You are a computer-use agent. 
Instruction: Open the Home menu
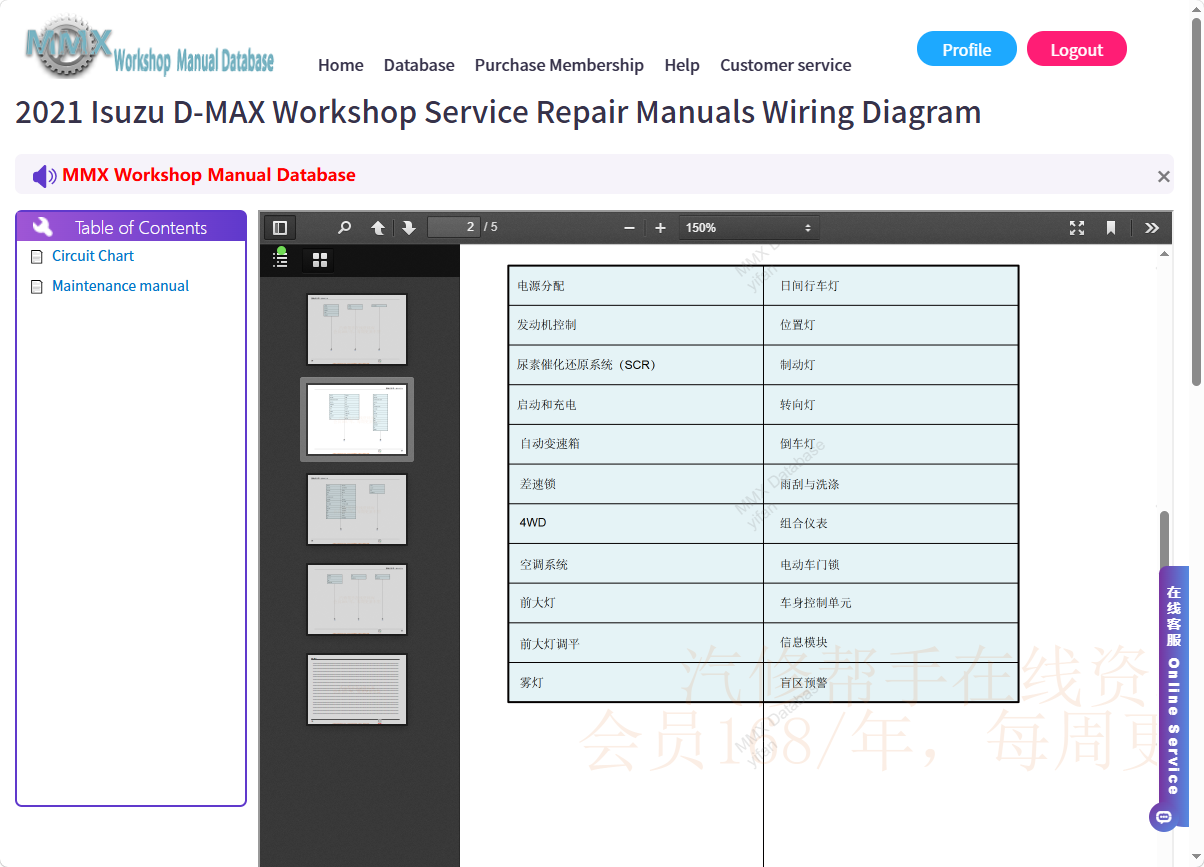(341, 65)
